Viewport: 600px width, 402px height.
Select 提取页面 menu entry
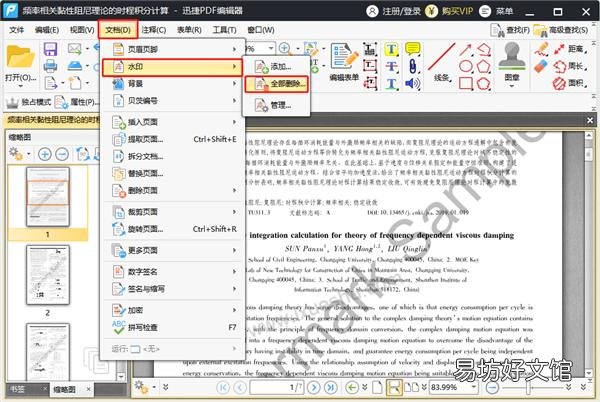pos(173,139)
